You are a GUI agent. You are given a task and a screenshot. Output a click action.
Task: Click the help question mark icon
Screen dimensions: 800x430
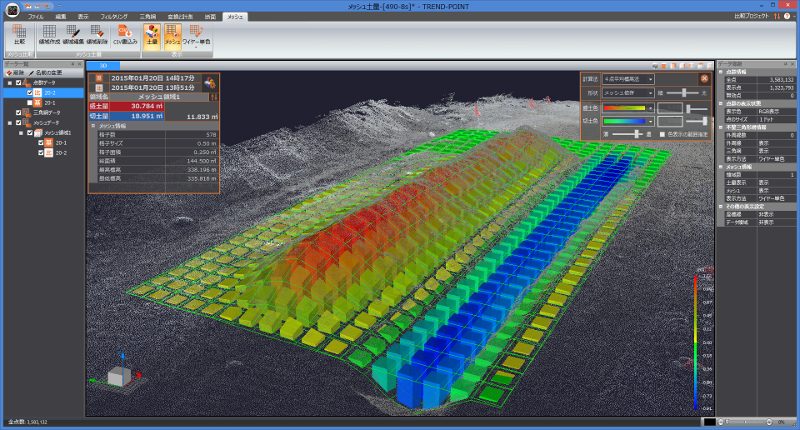pos(787,16)
